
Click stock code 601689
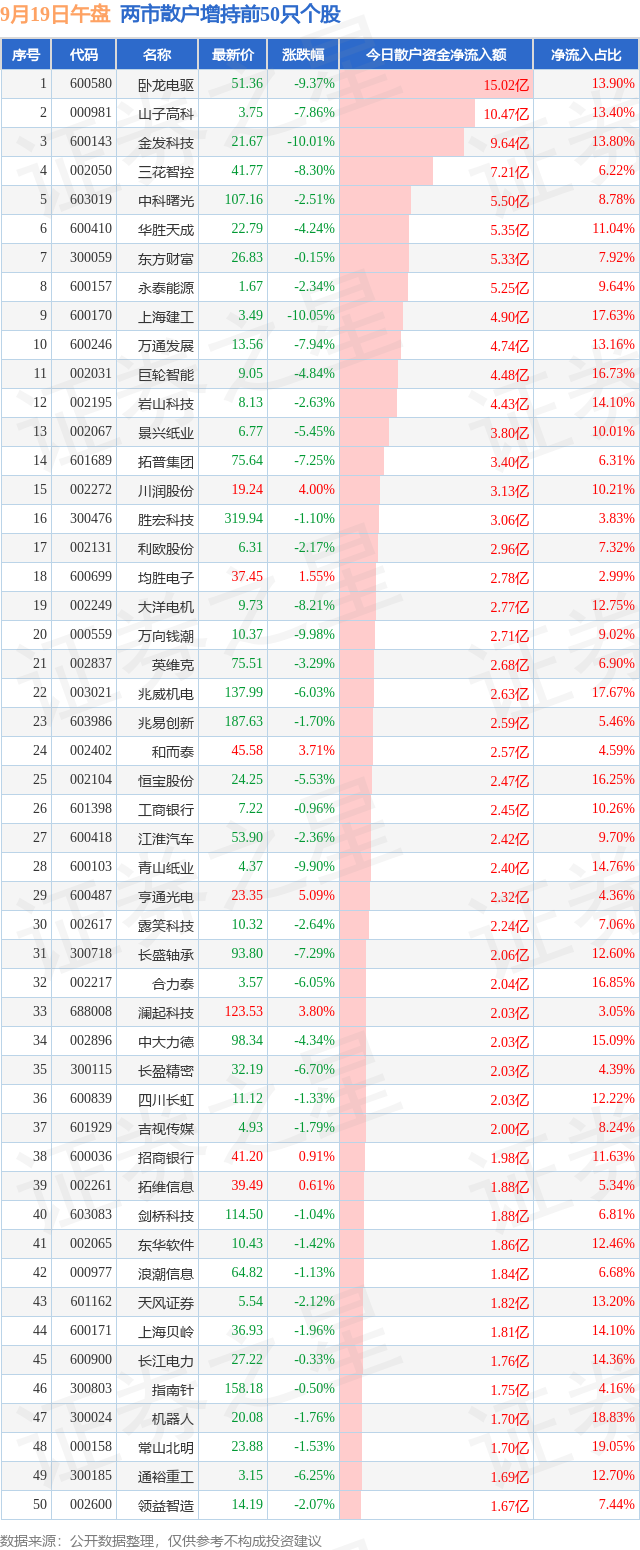coord(91,461)
